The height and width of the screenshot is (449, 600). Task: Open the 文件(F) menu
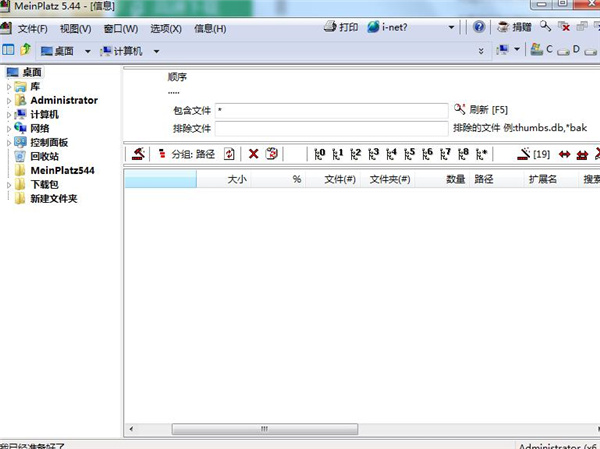click(x=32, y=28)
